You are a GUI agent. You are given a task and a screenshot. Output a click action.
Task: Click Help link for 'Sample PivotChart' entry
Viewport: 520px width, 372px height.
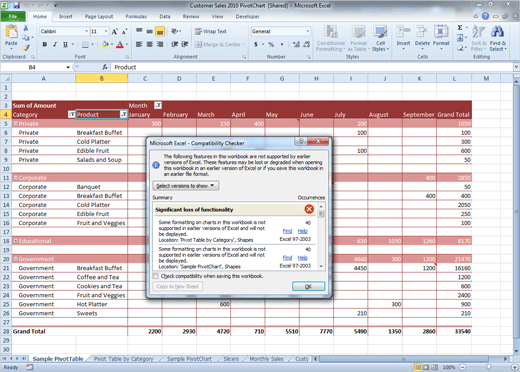[x=303, y=258]
